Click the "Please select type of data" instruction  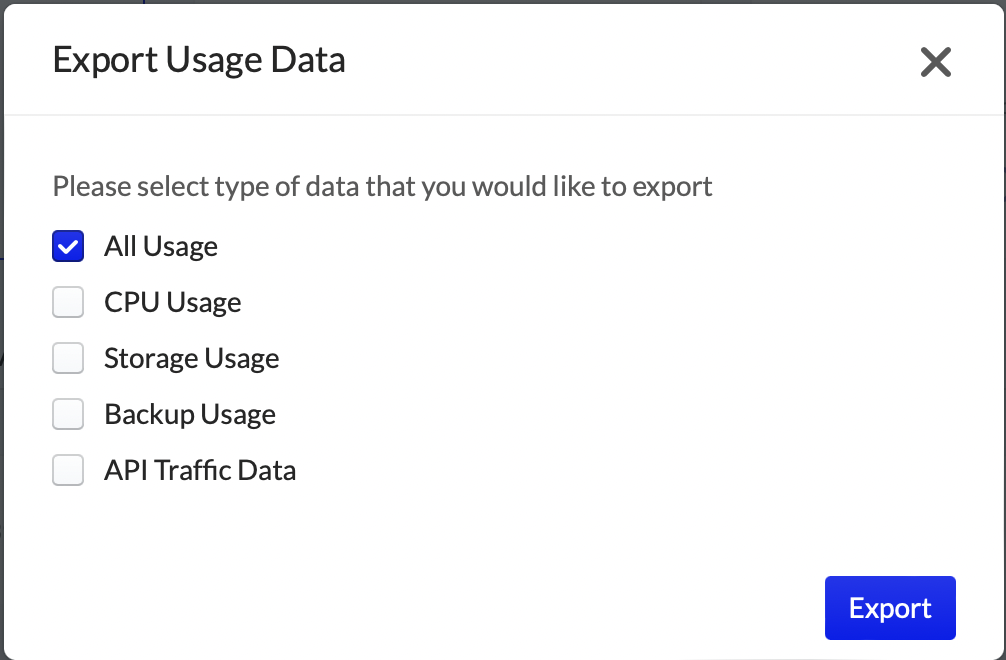click(382, 187)
